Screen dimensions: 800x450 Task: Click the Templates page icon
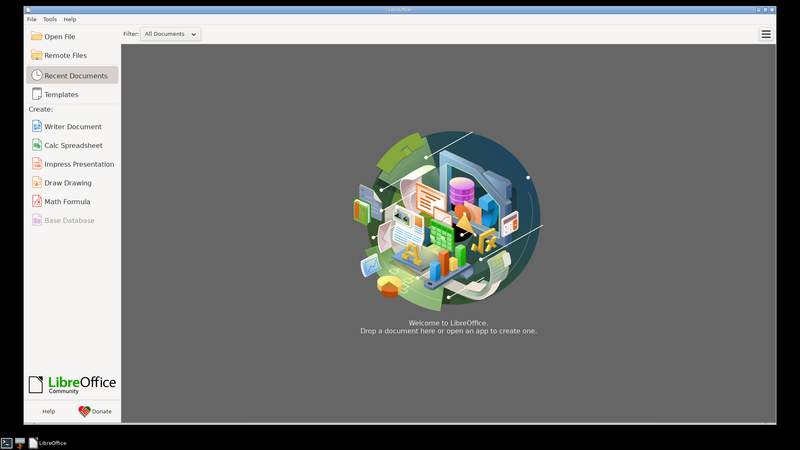(x=37, y=94)
